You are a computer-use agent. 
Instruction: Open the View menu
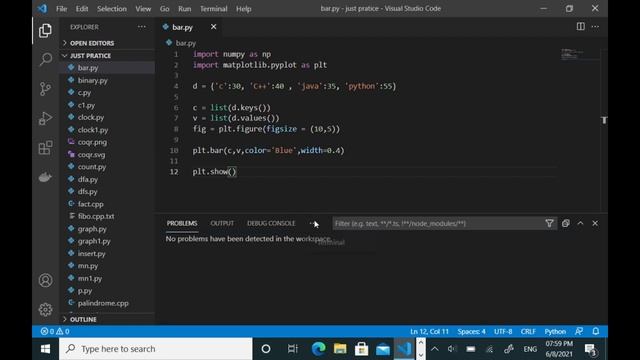(x=143, y=9)
